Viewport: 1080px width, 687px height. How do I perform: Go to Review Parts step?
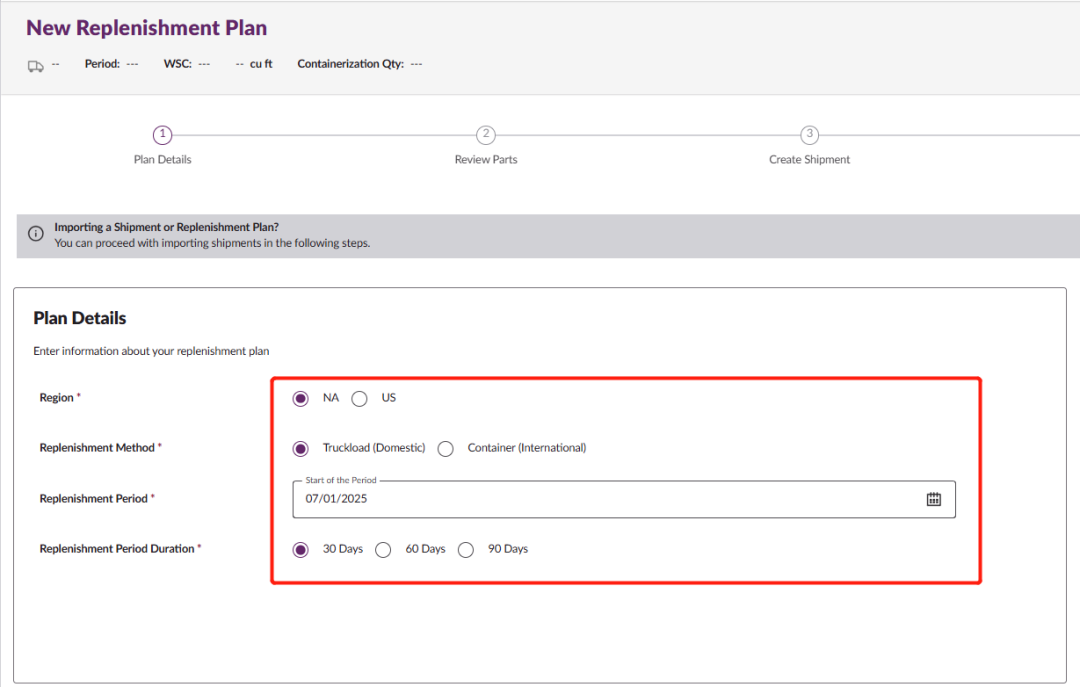point(486,160)
